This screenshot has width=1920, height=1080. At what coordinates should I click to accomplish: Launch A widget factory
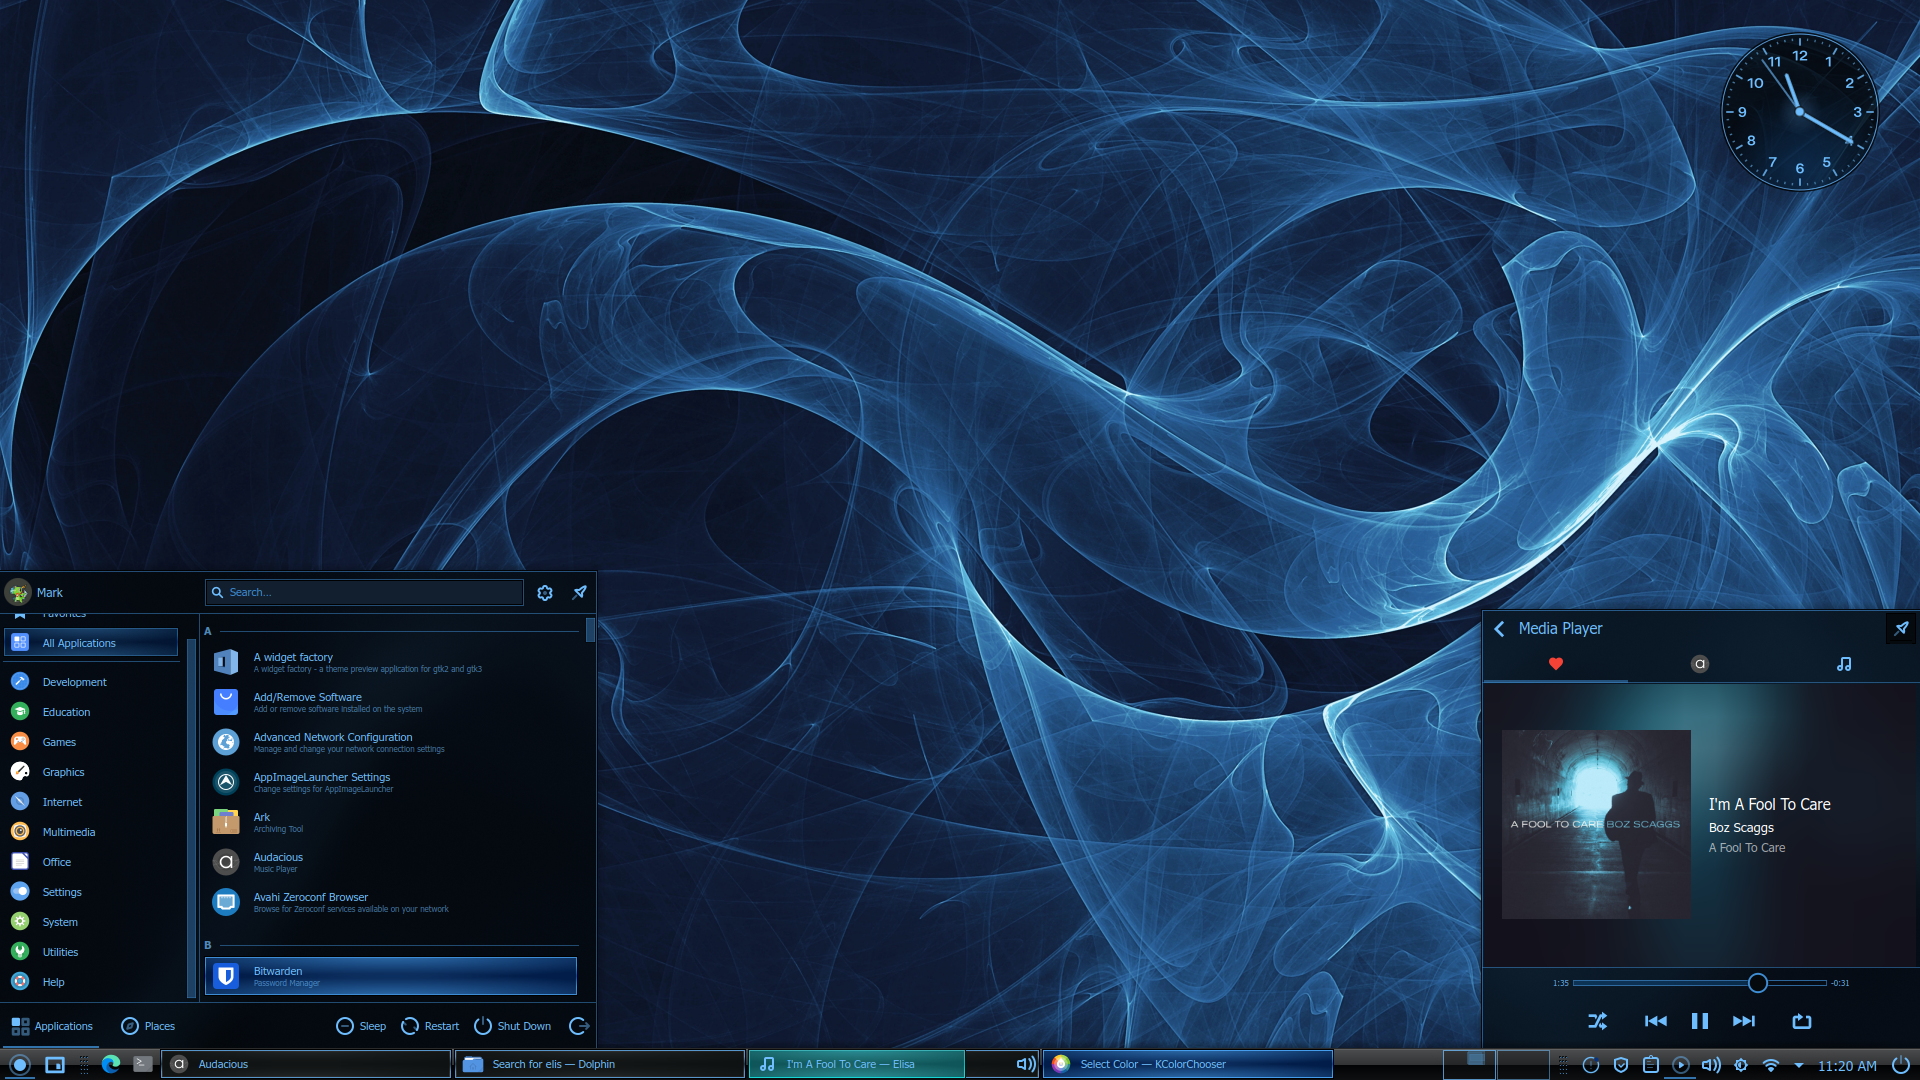pyautogui.click(x=391, y=662)
